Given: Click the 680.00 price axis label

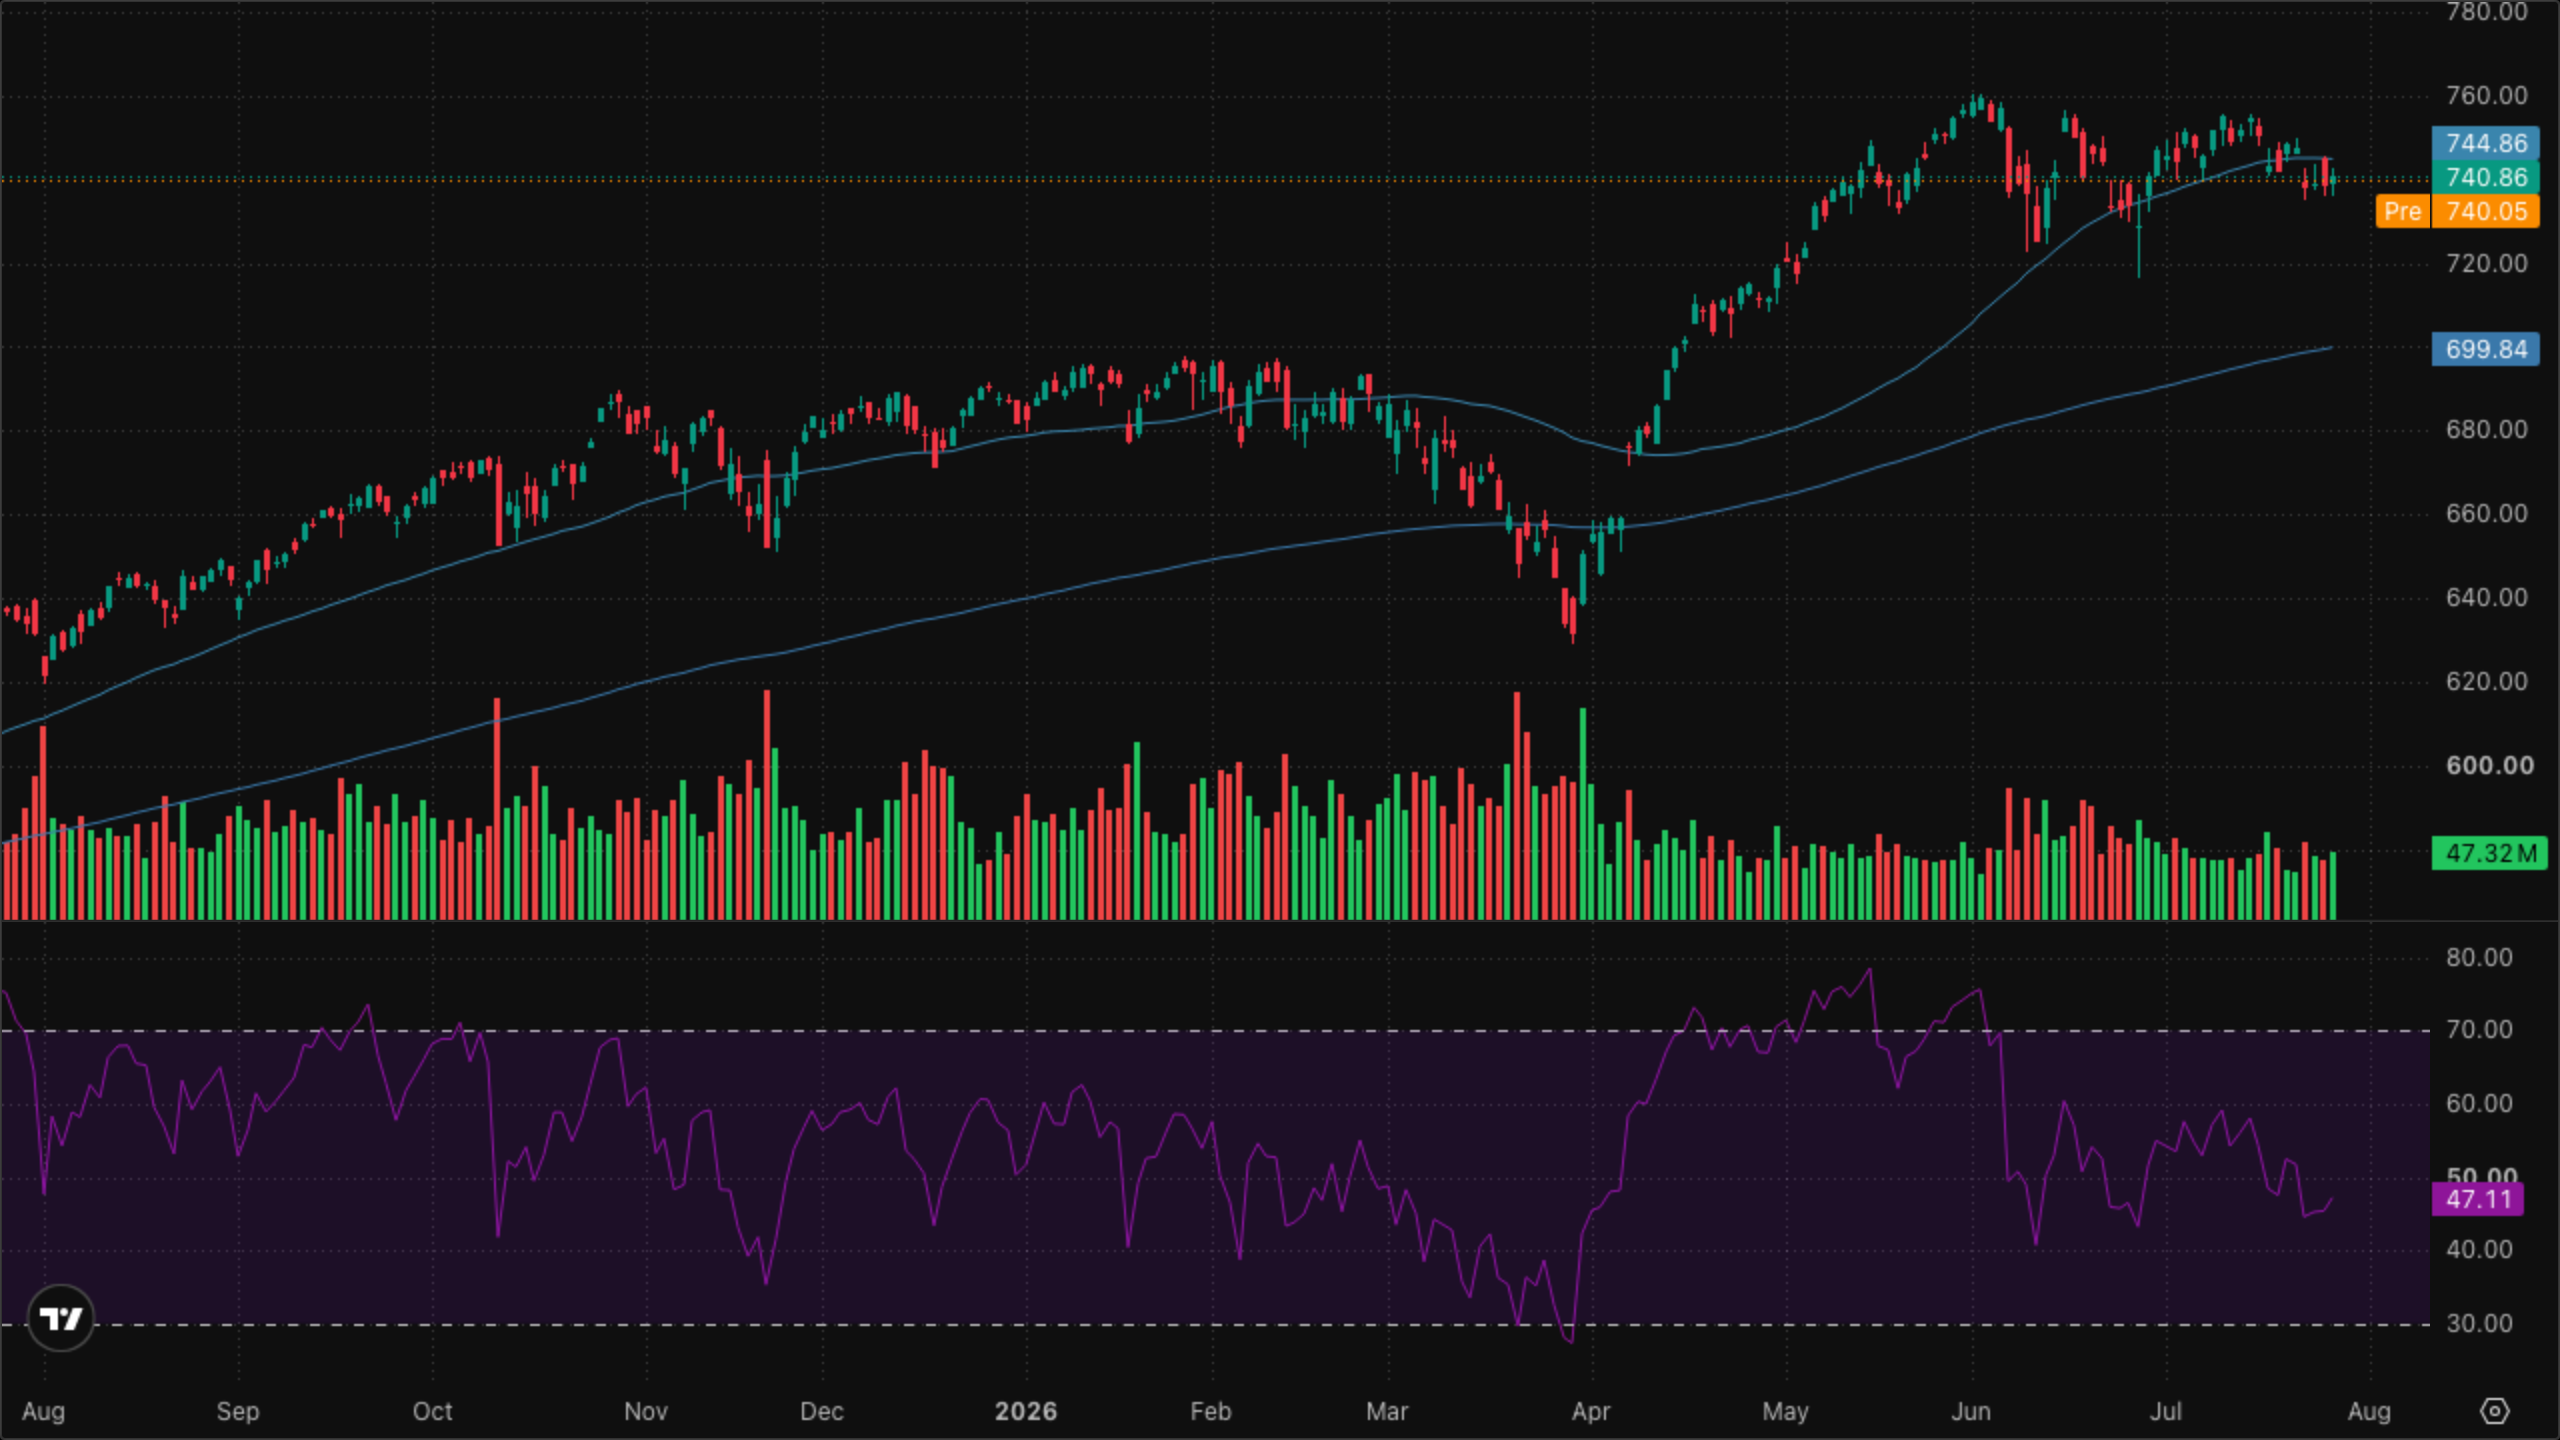Looking at the screenshot, I should [x=2486, y=429].
